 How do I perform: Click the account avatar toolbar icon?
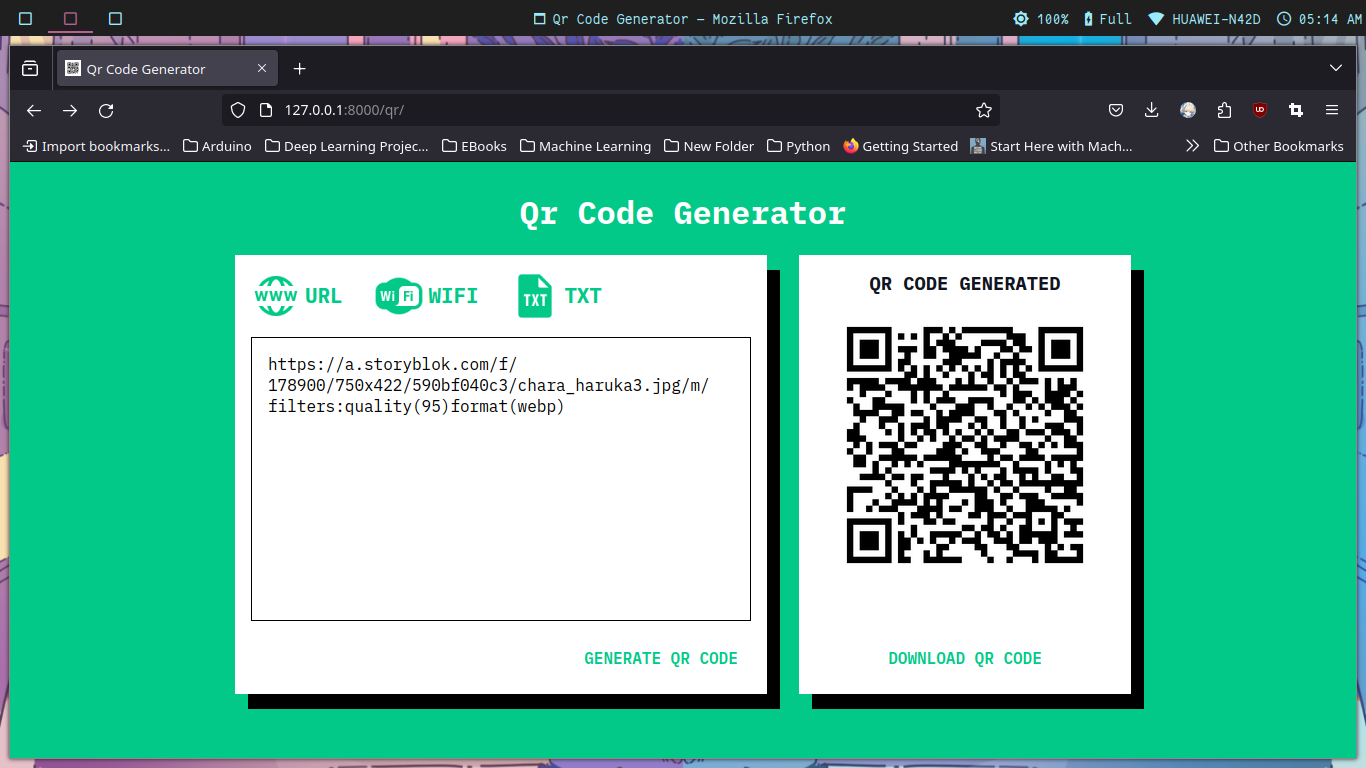click(1188, 110)
